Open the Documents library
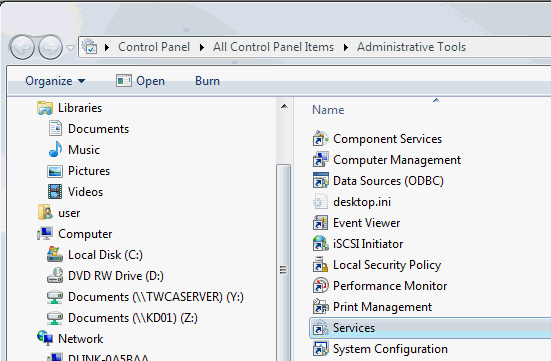The height and width of the screenshot is (361, 551). click(x=98, y=129)
